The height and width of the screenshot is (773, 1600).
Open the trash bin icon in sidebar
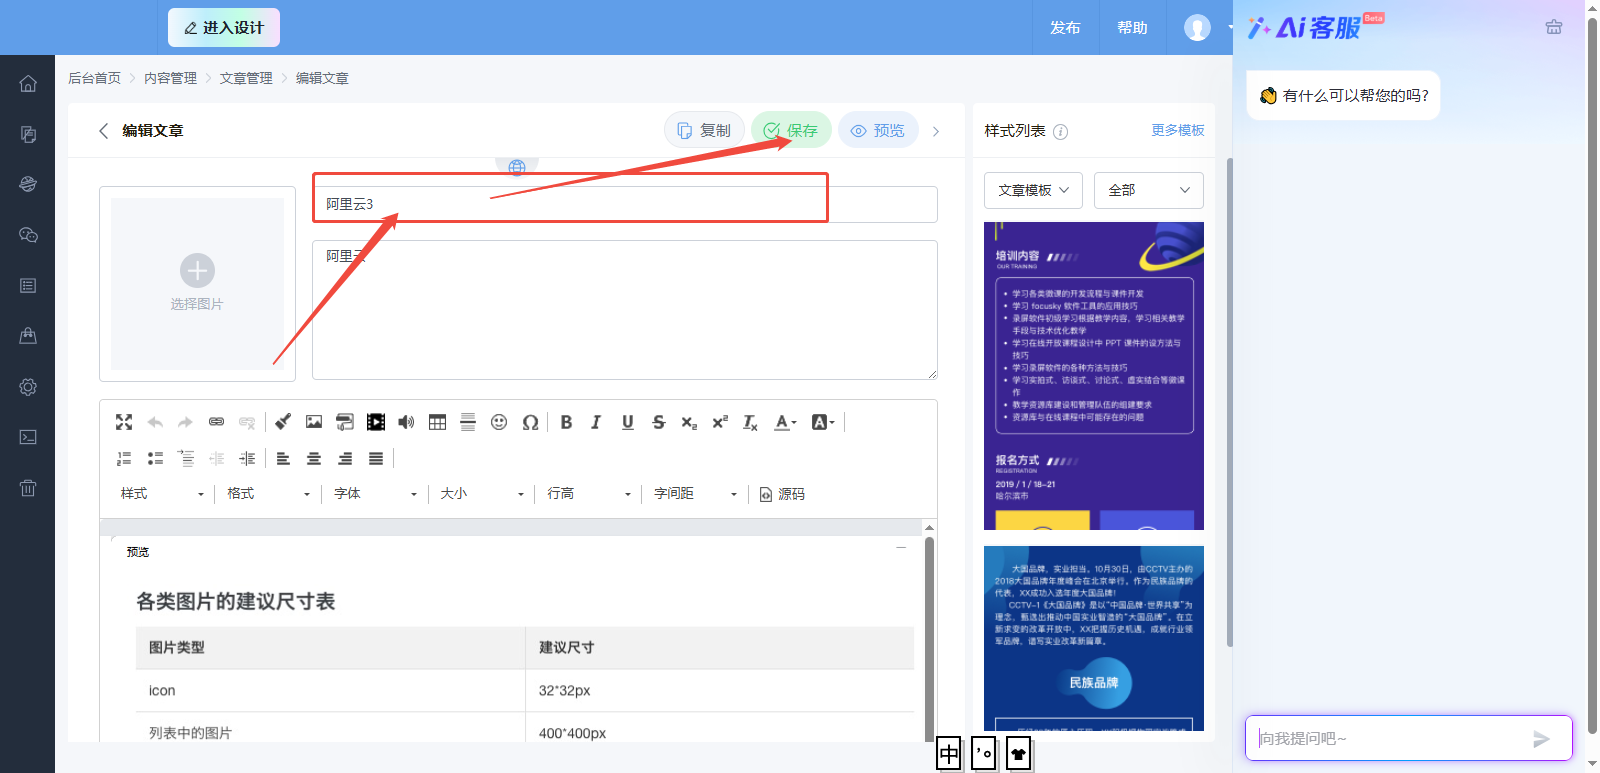point(28,488)
